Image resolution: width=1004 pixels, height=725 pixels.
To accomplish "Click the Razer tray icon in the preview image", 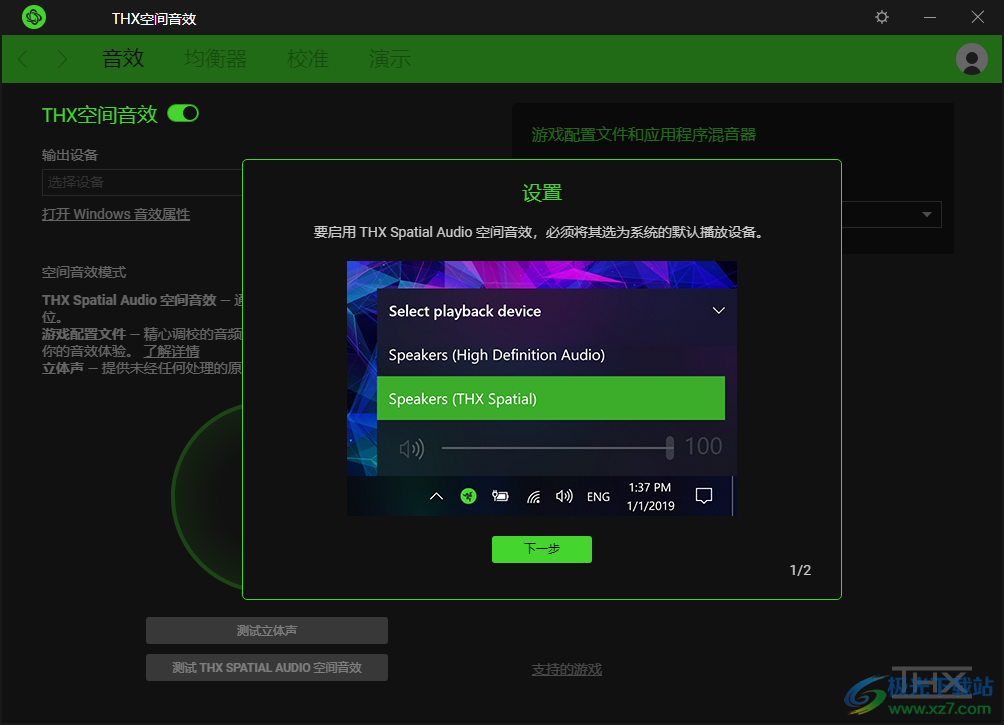I will [468, 496].
